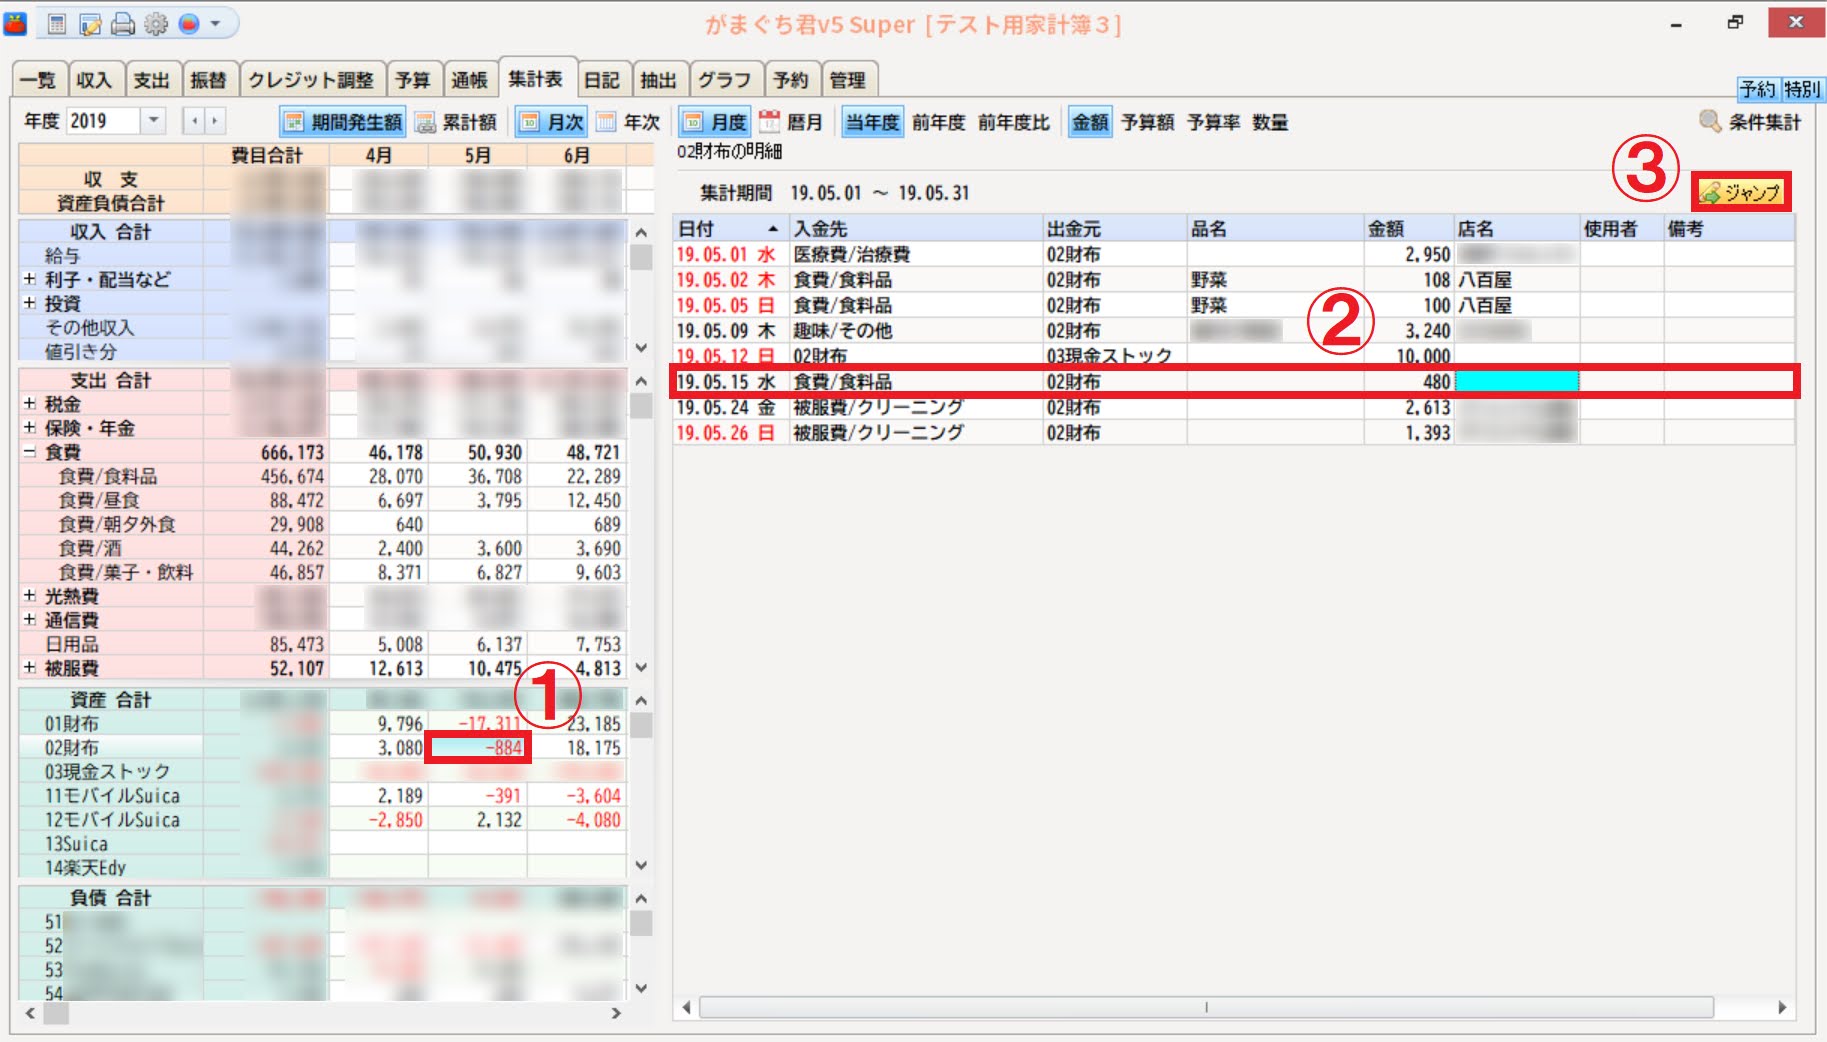The image size is (1827, 1042).
Task: Open the クレジット調整 tab
Action: 310,80
